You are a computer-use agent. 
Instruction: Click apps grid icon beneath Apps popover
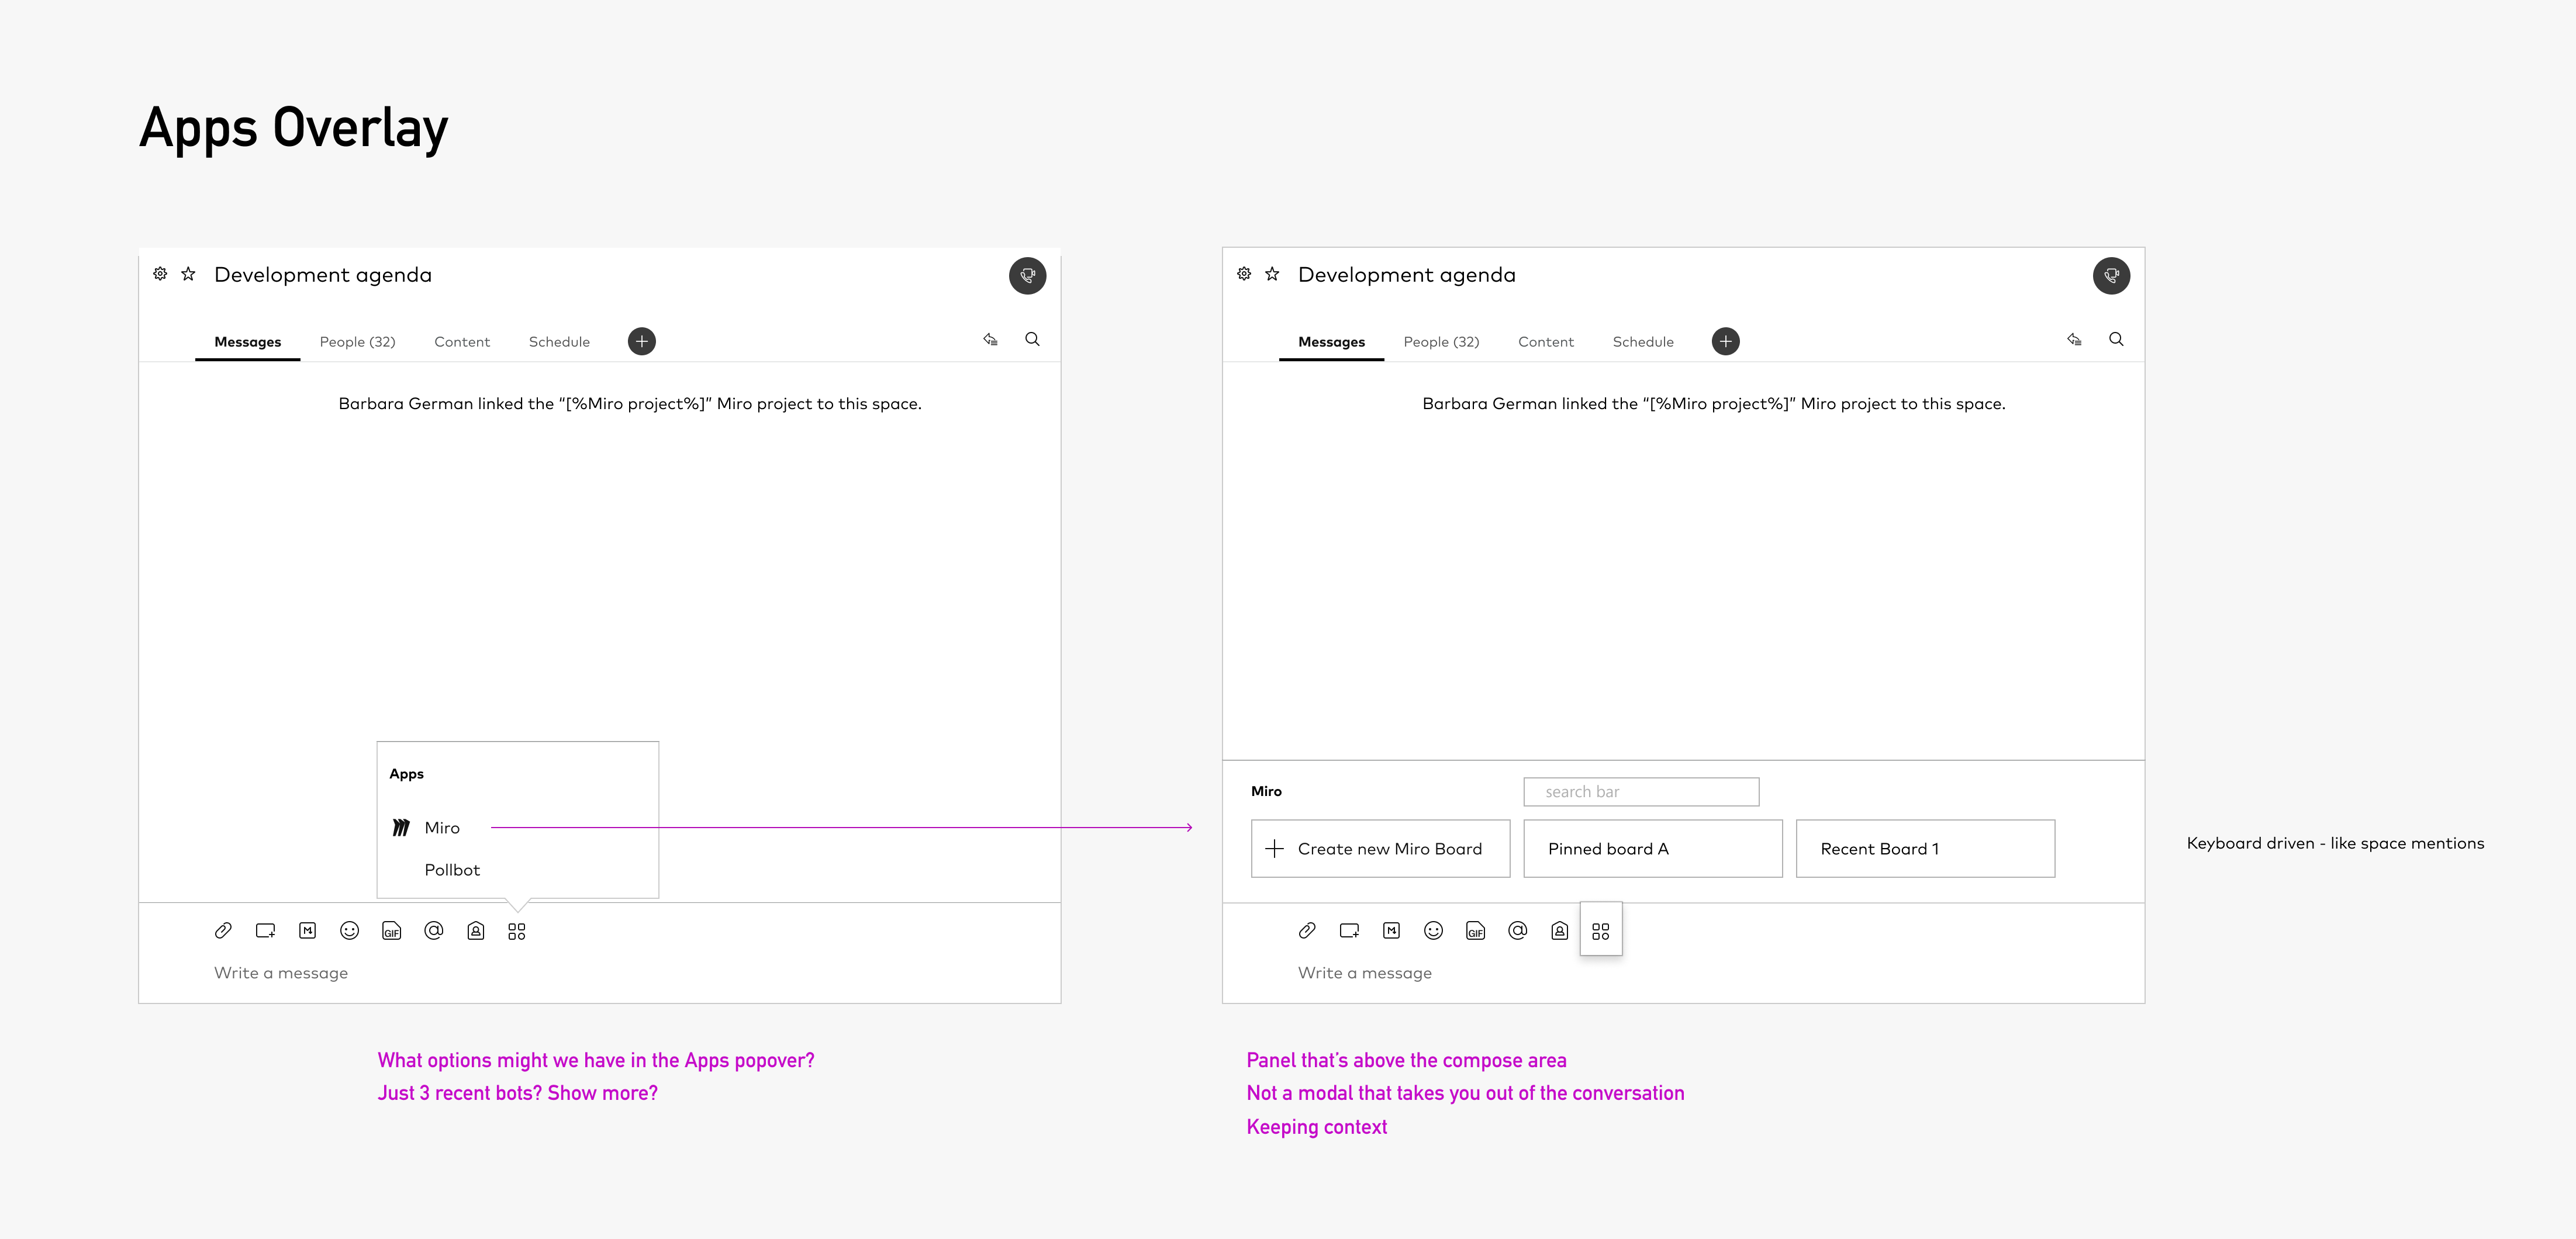(x=516, y=930)
